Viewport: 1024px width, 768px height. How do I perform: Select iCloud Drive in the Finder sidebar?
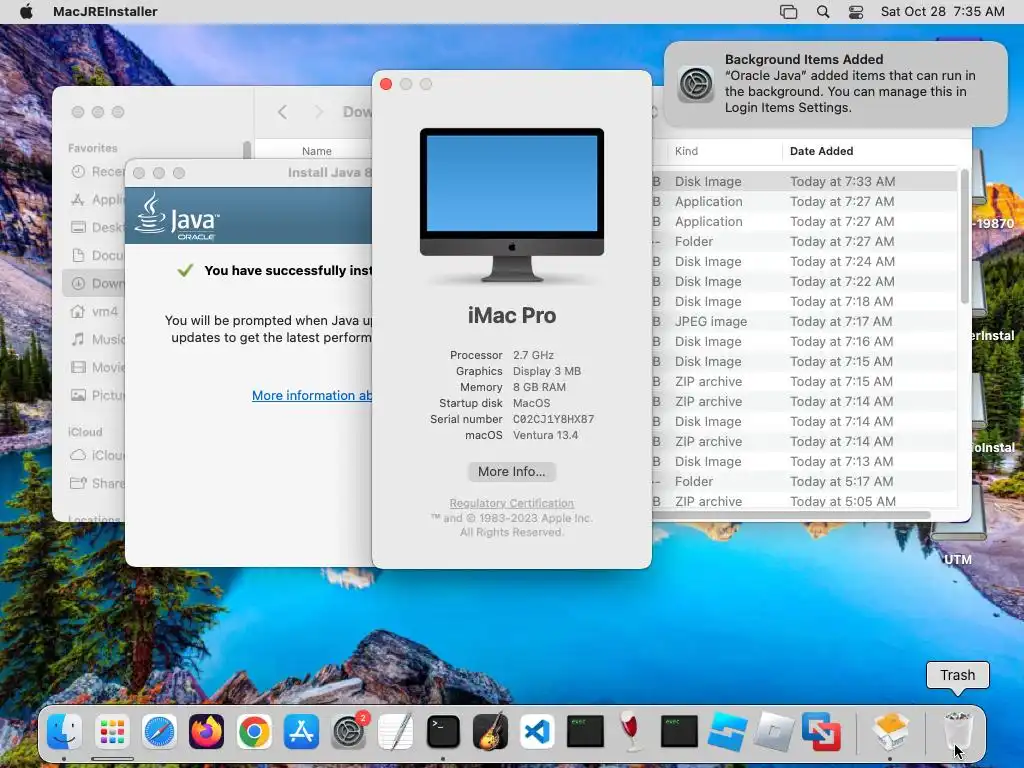[97, 455]
